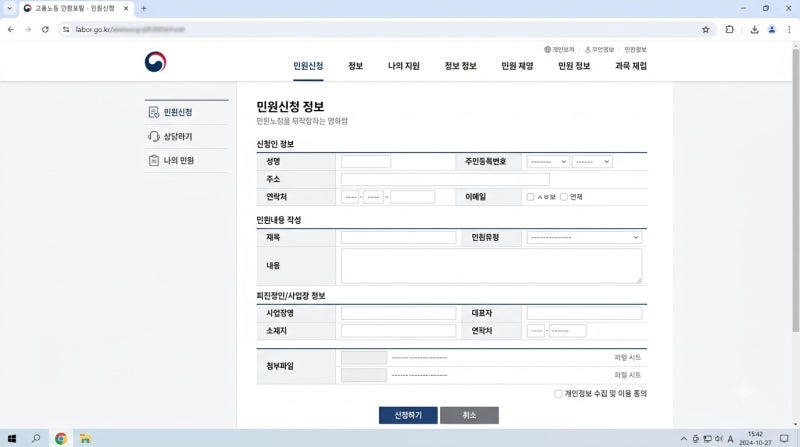Open File Explorer from the taskbar

pyautogui.click(x=85, y=438)
